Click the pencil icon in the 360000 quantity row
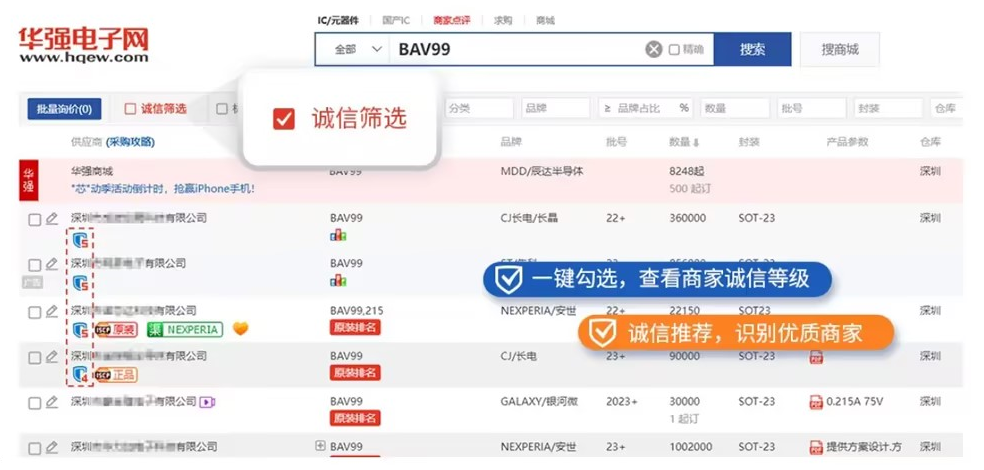Image resolution: width=984 pixels, height=470 pixels. pyautogui.click(x=52, y=218)
